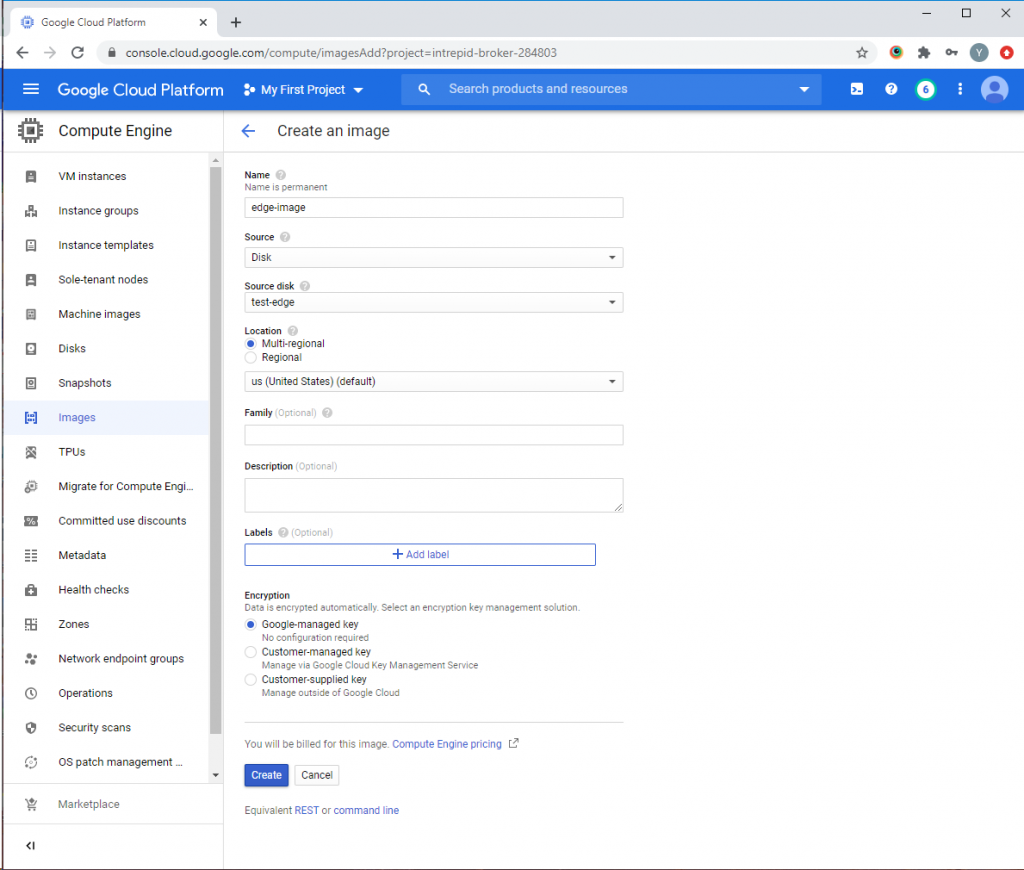
Task: Click the Name field help icon
Action: pos(281,175)
